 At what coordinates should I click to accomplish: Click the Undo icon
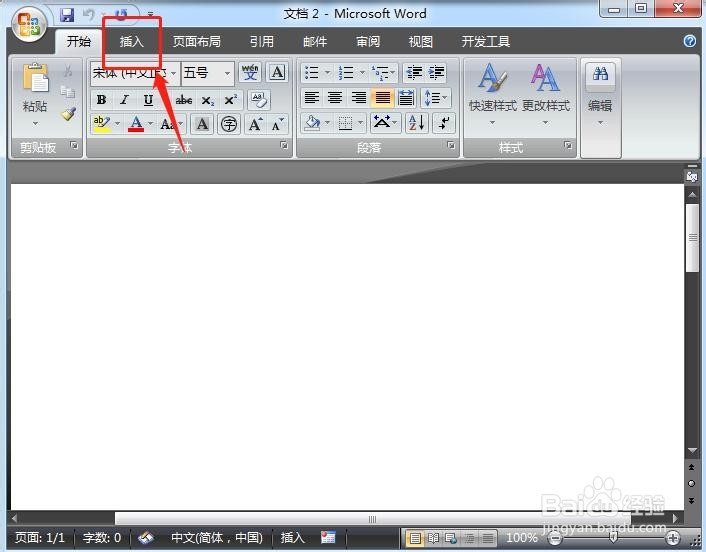pyautogui.click(x=88, y=15)
